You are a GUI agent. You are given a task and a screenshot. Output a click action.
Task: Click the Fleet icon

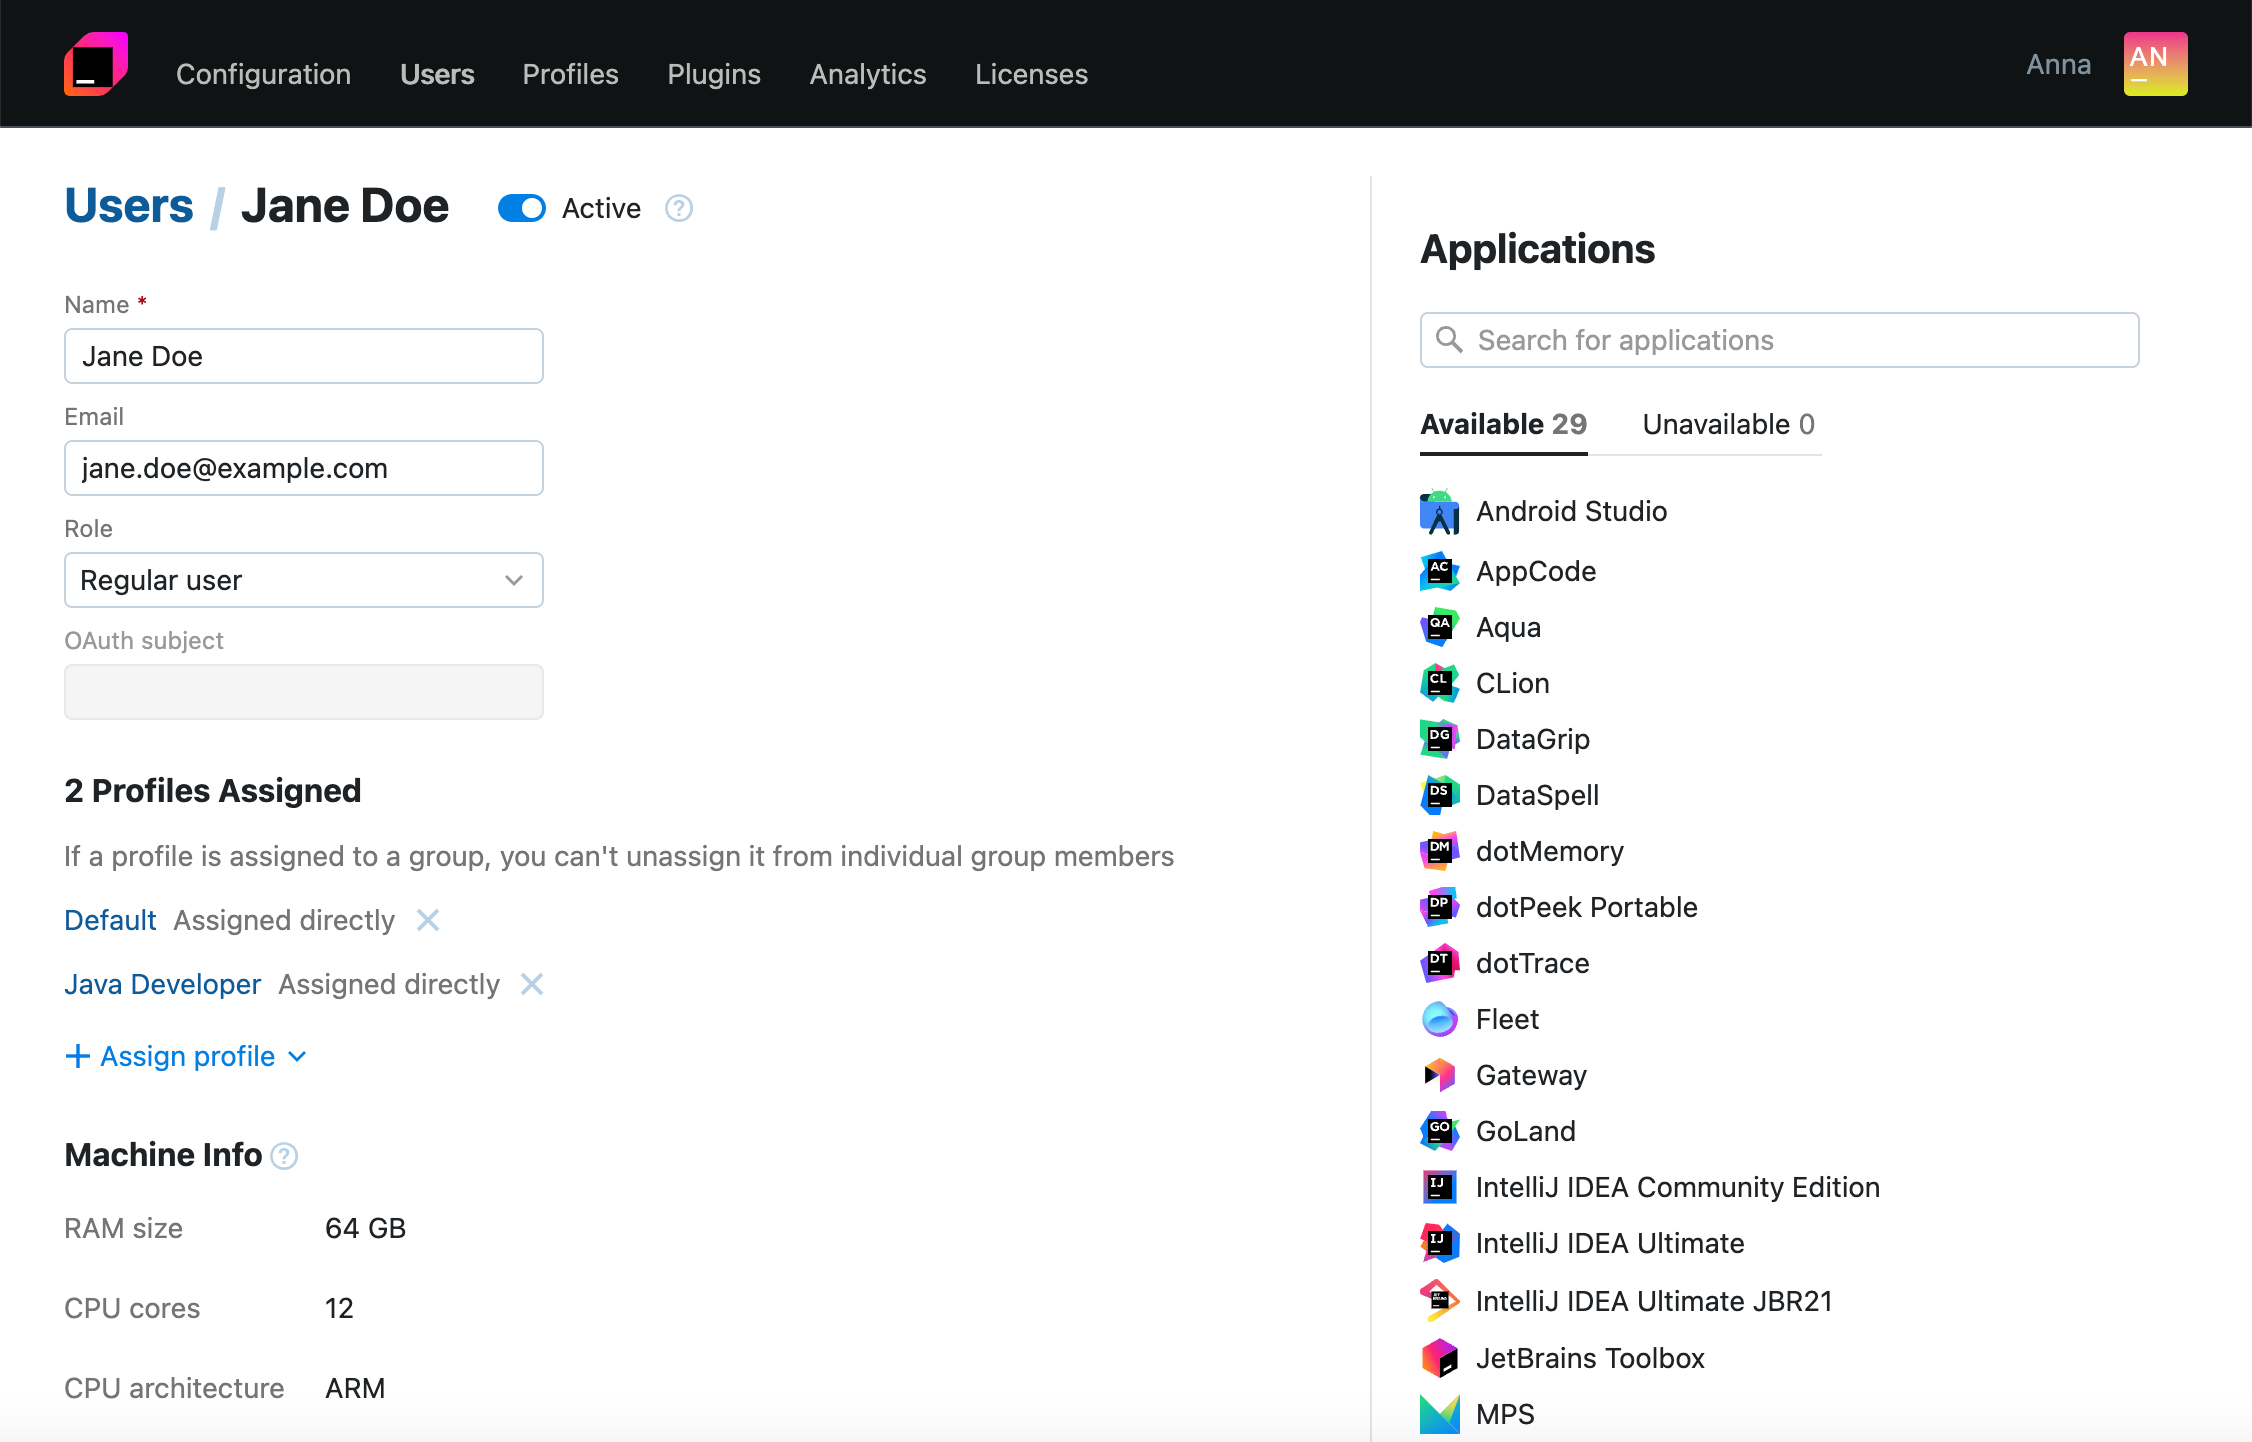tap(1440, 1019)
